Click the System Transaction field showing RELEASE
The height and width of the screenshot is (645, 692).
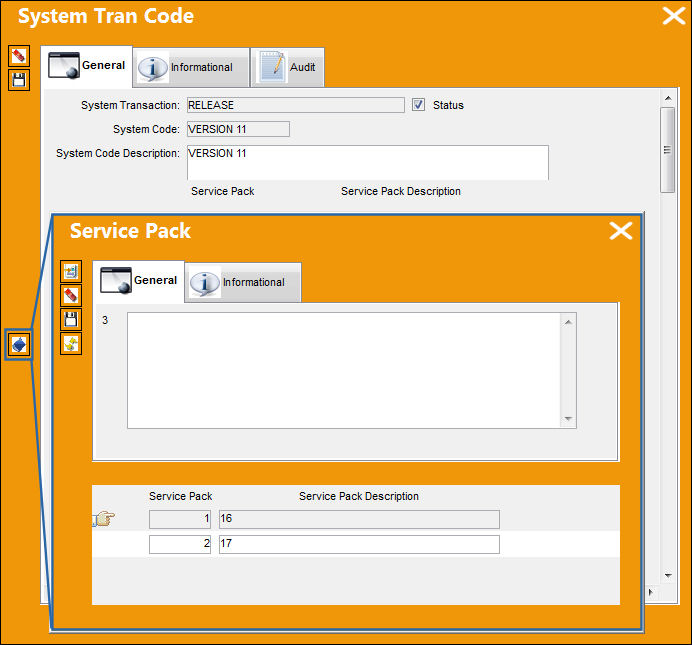tap(296, 105)
